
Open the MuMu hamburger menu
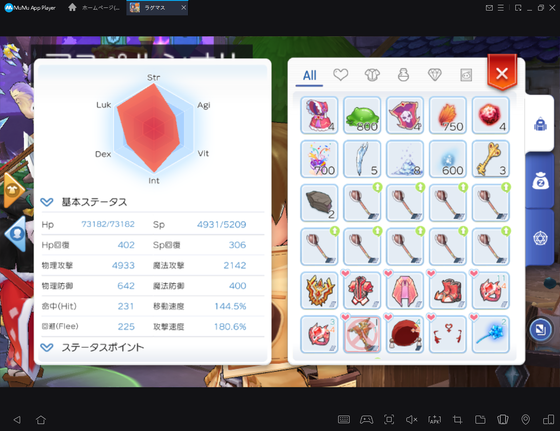[x=501, y=8]
